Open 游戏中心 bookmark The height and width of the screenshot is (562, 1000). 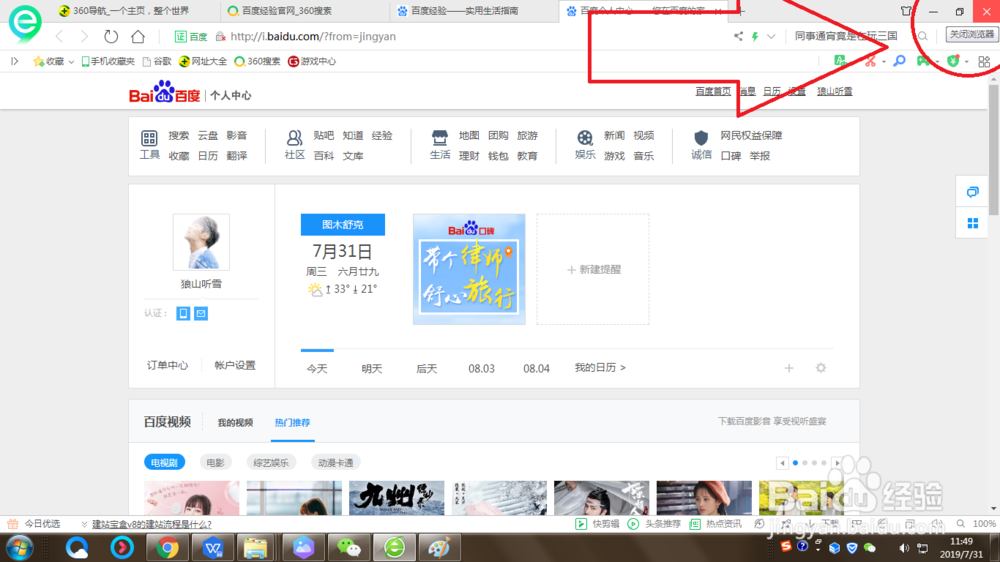click(311, 61)
